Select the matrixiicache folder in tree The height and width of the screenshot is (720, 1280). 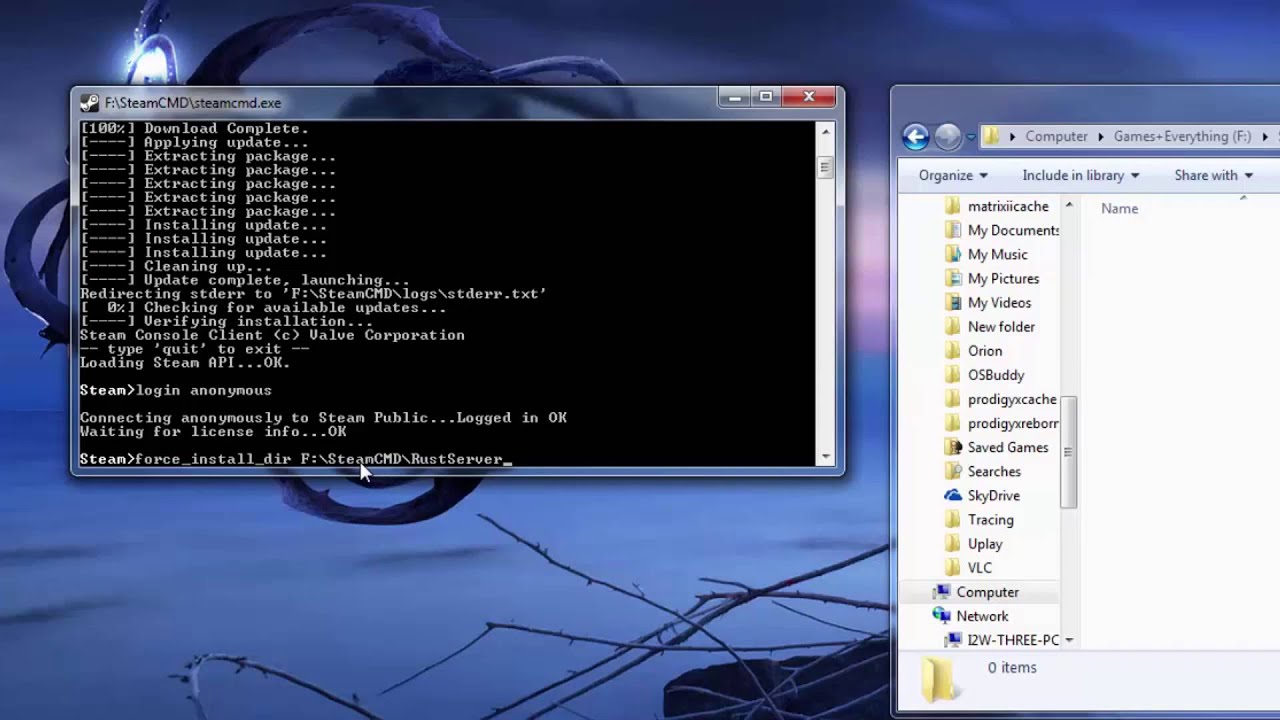click(x=1008, y=206)
